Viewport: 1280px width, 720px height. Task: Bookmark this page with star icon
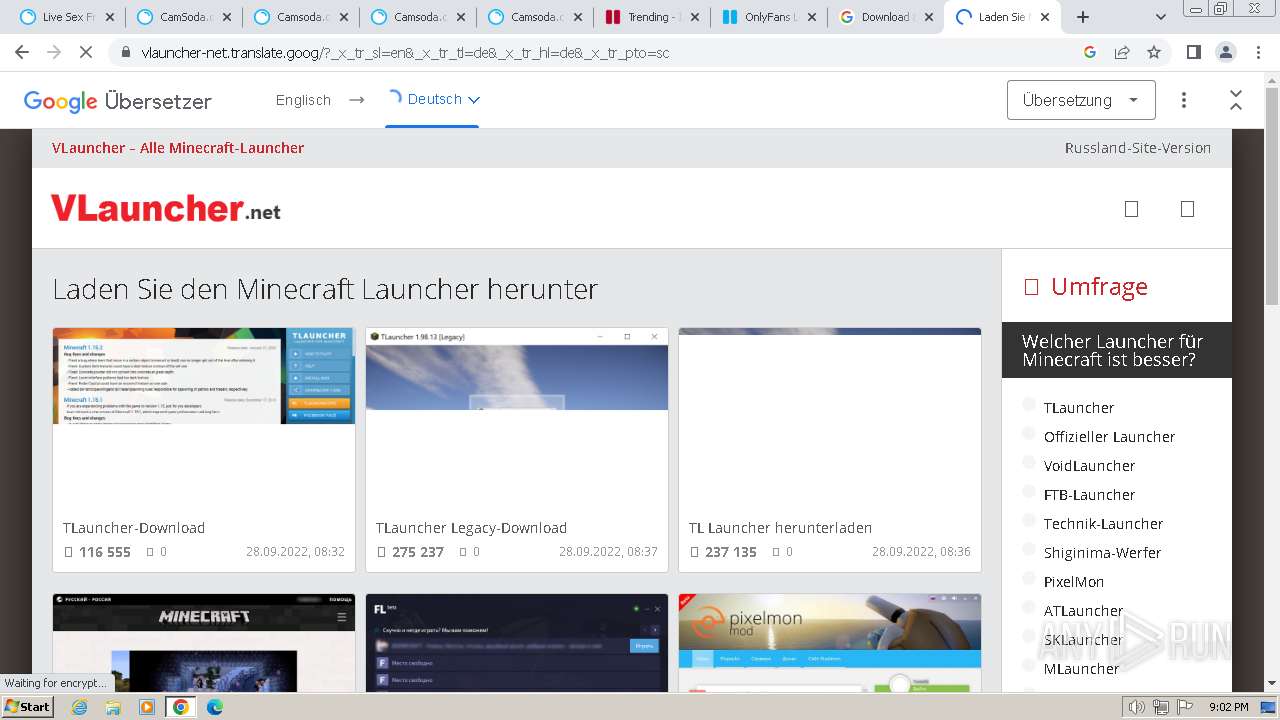1154,52
